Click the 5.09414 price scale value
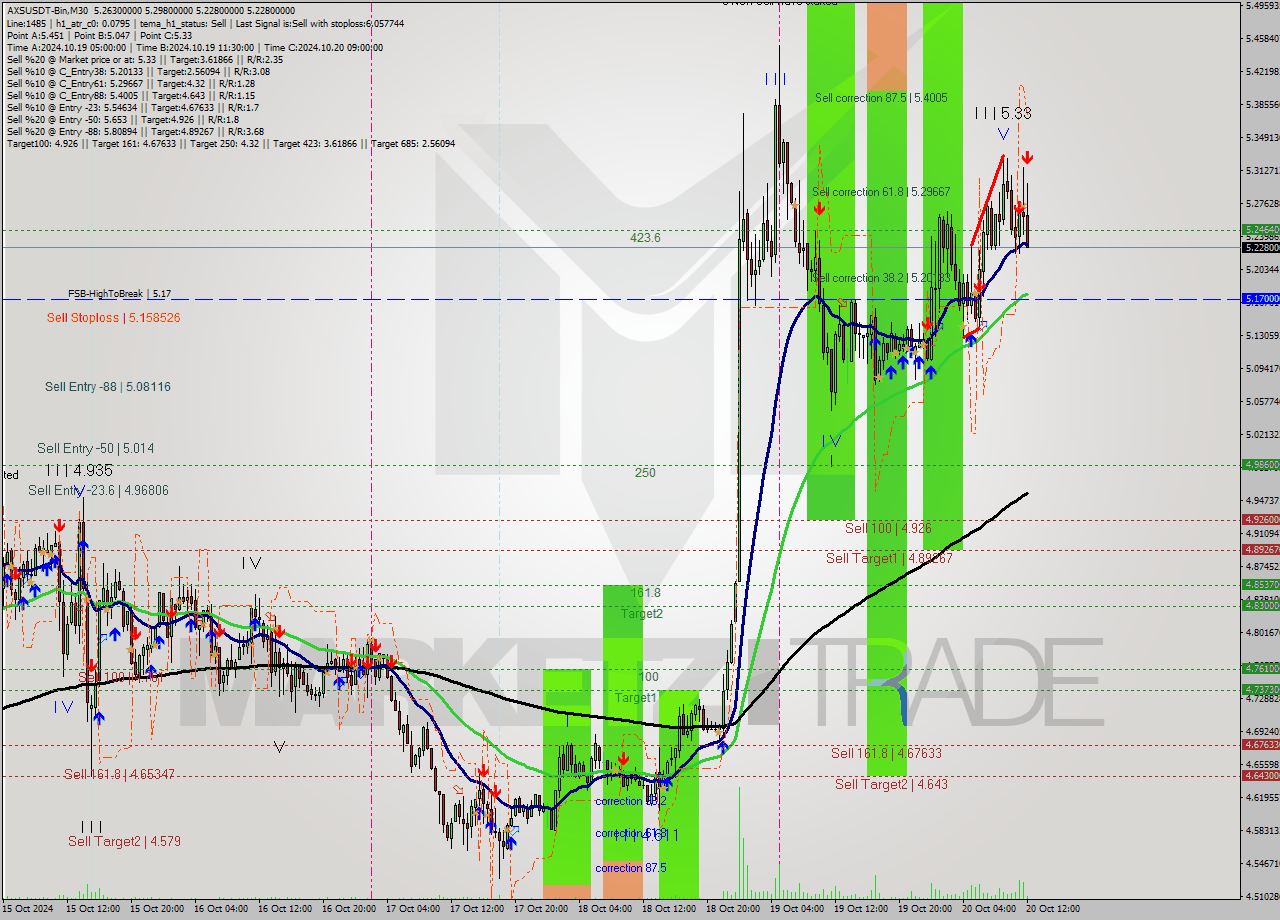The width and height of the screenshot is (1280, 920). (x=1262, y=368)
